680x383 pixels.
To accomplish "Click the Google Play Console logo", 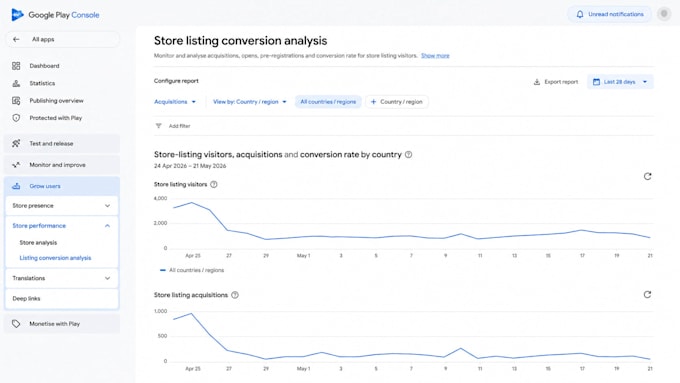I will [x=56, y=15].
